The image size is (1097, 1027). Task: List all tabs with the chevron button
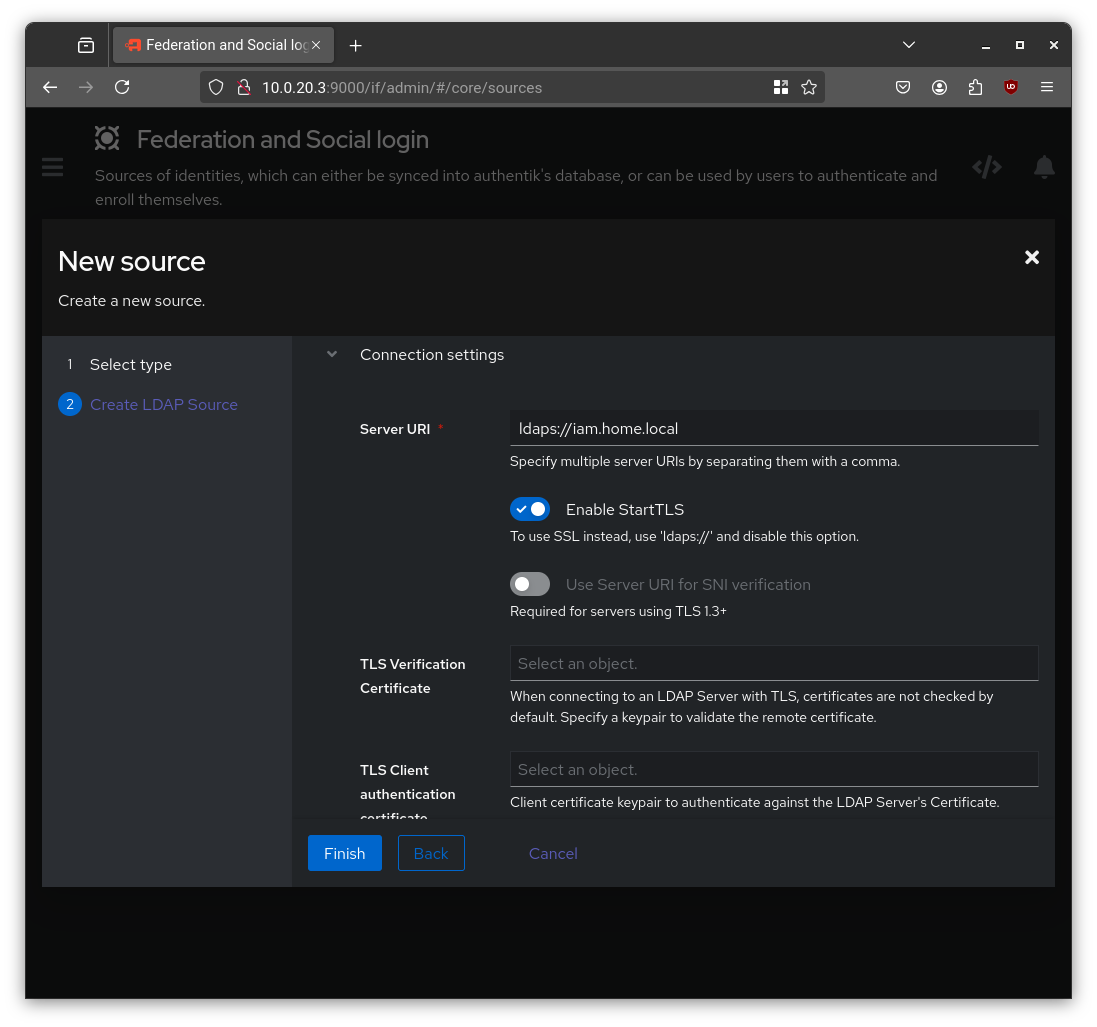(909, 45)
